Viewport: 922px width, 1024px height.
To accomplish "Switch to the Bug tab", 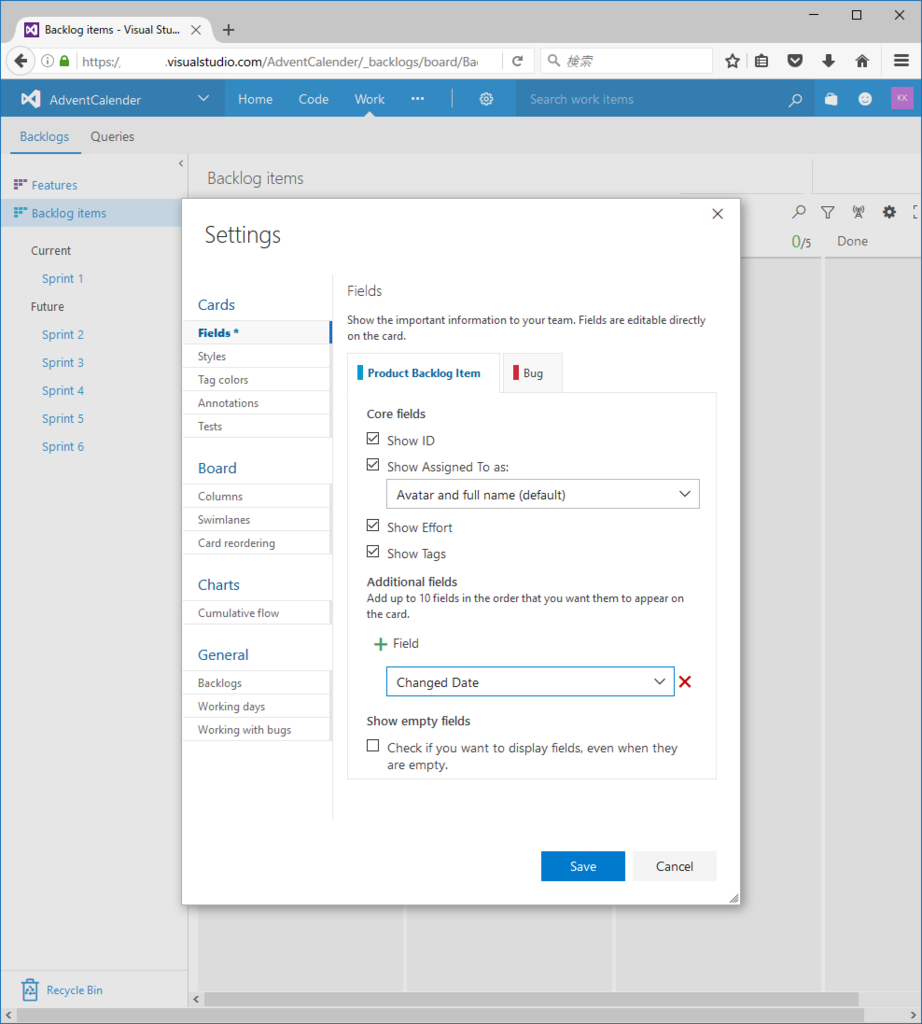I will point(532,373).
